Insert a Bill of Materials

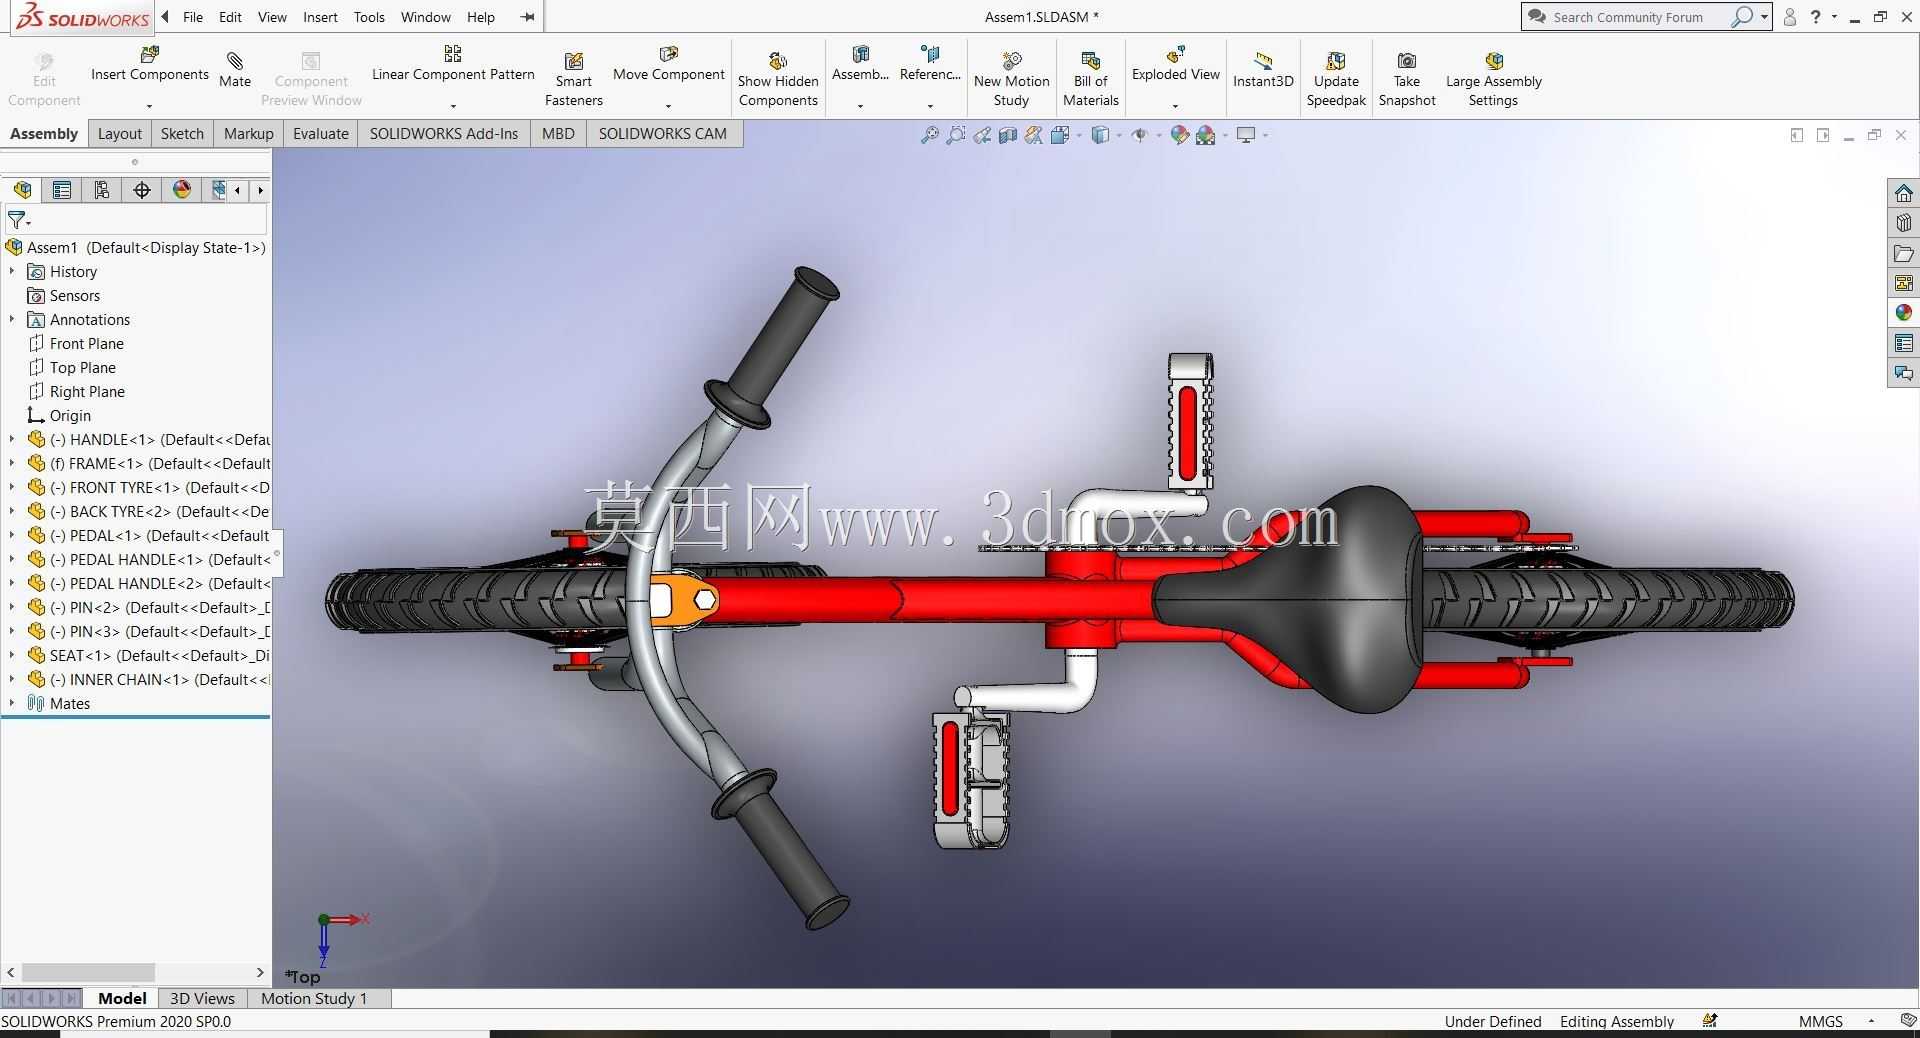1091,80
